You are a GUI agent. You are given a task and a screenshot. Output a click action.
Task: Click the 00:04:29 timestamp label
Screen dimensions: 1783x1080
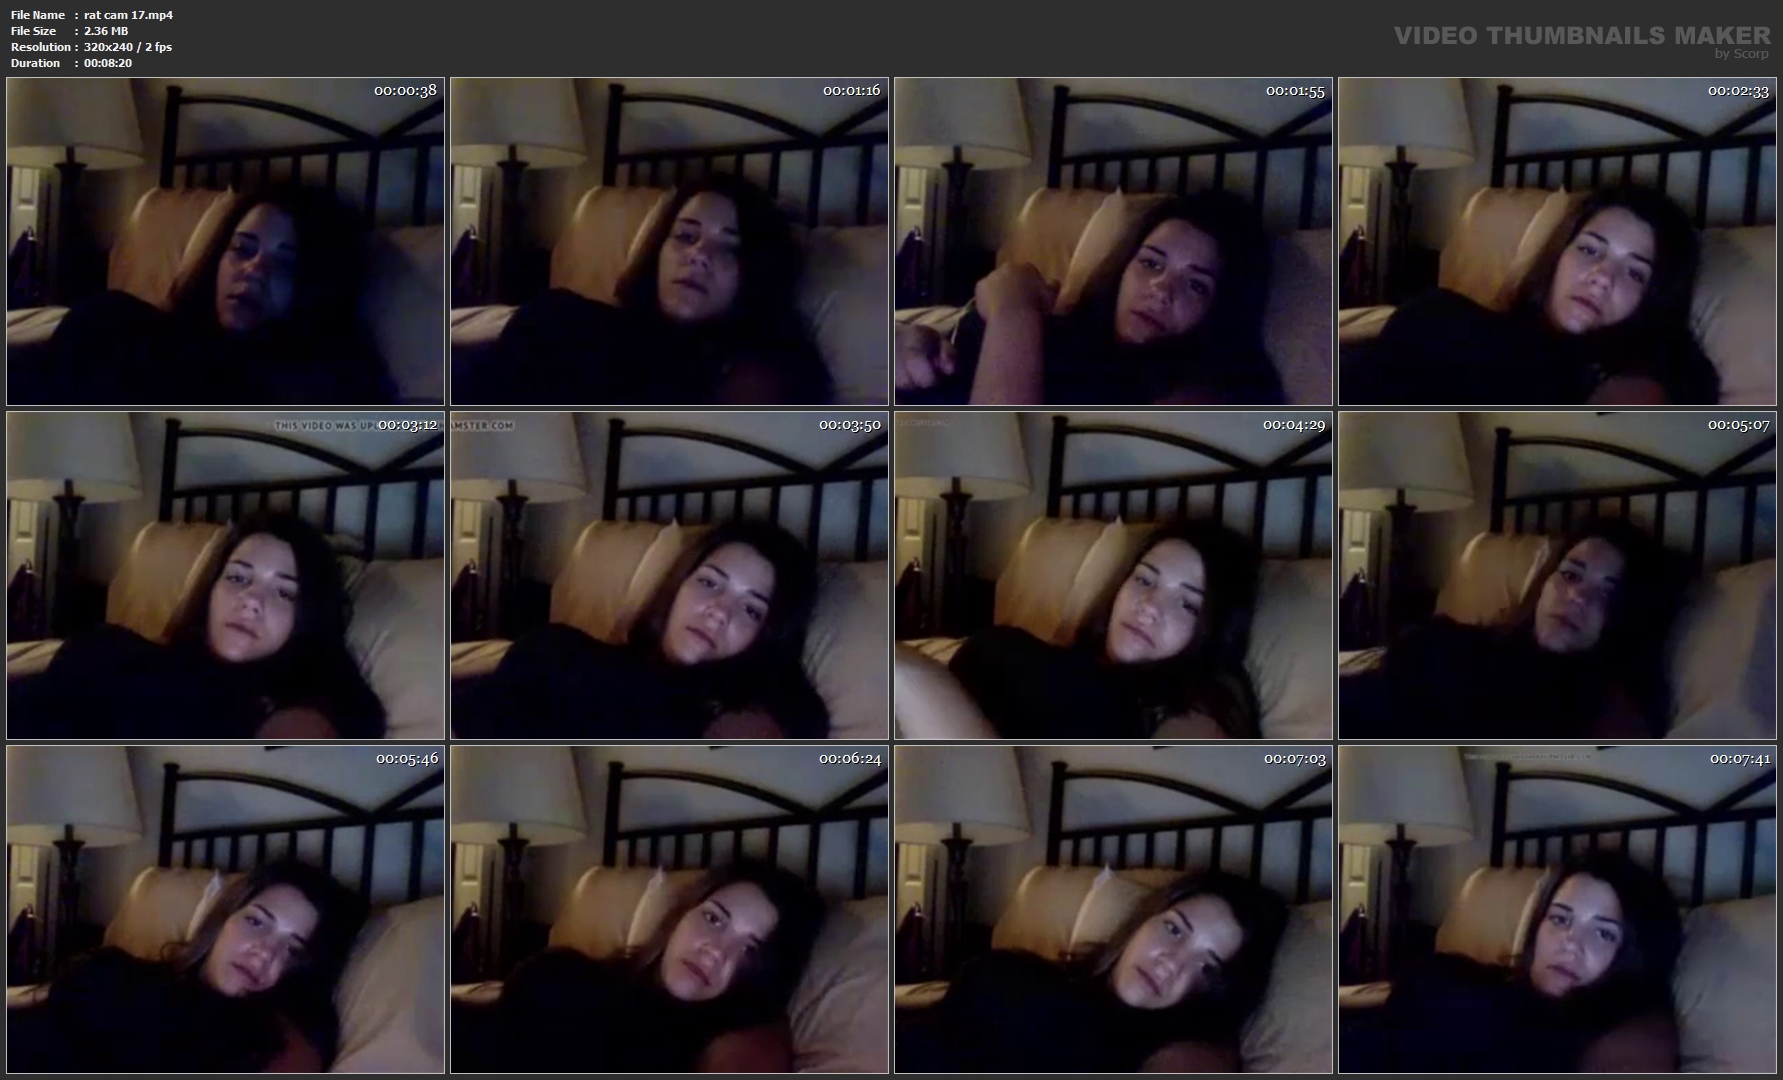click(1293, 425)
